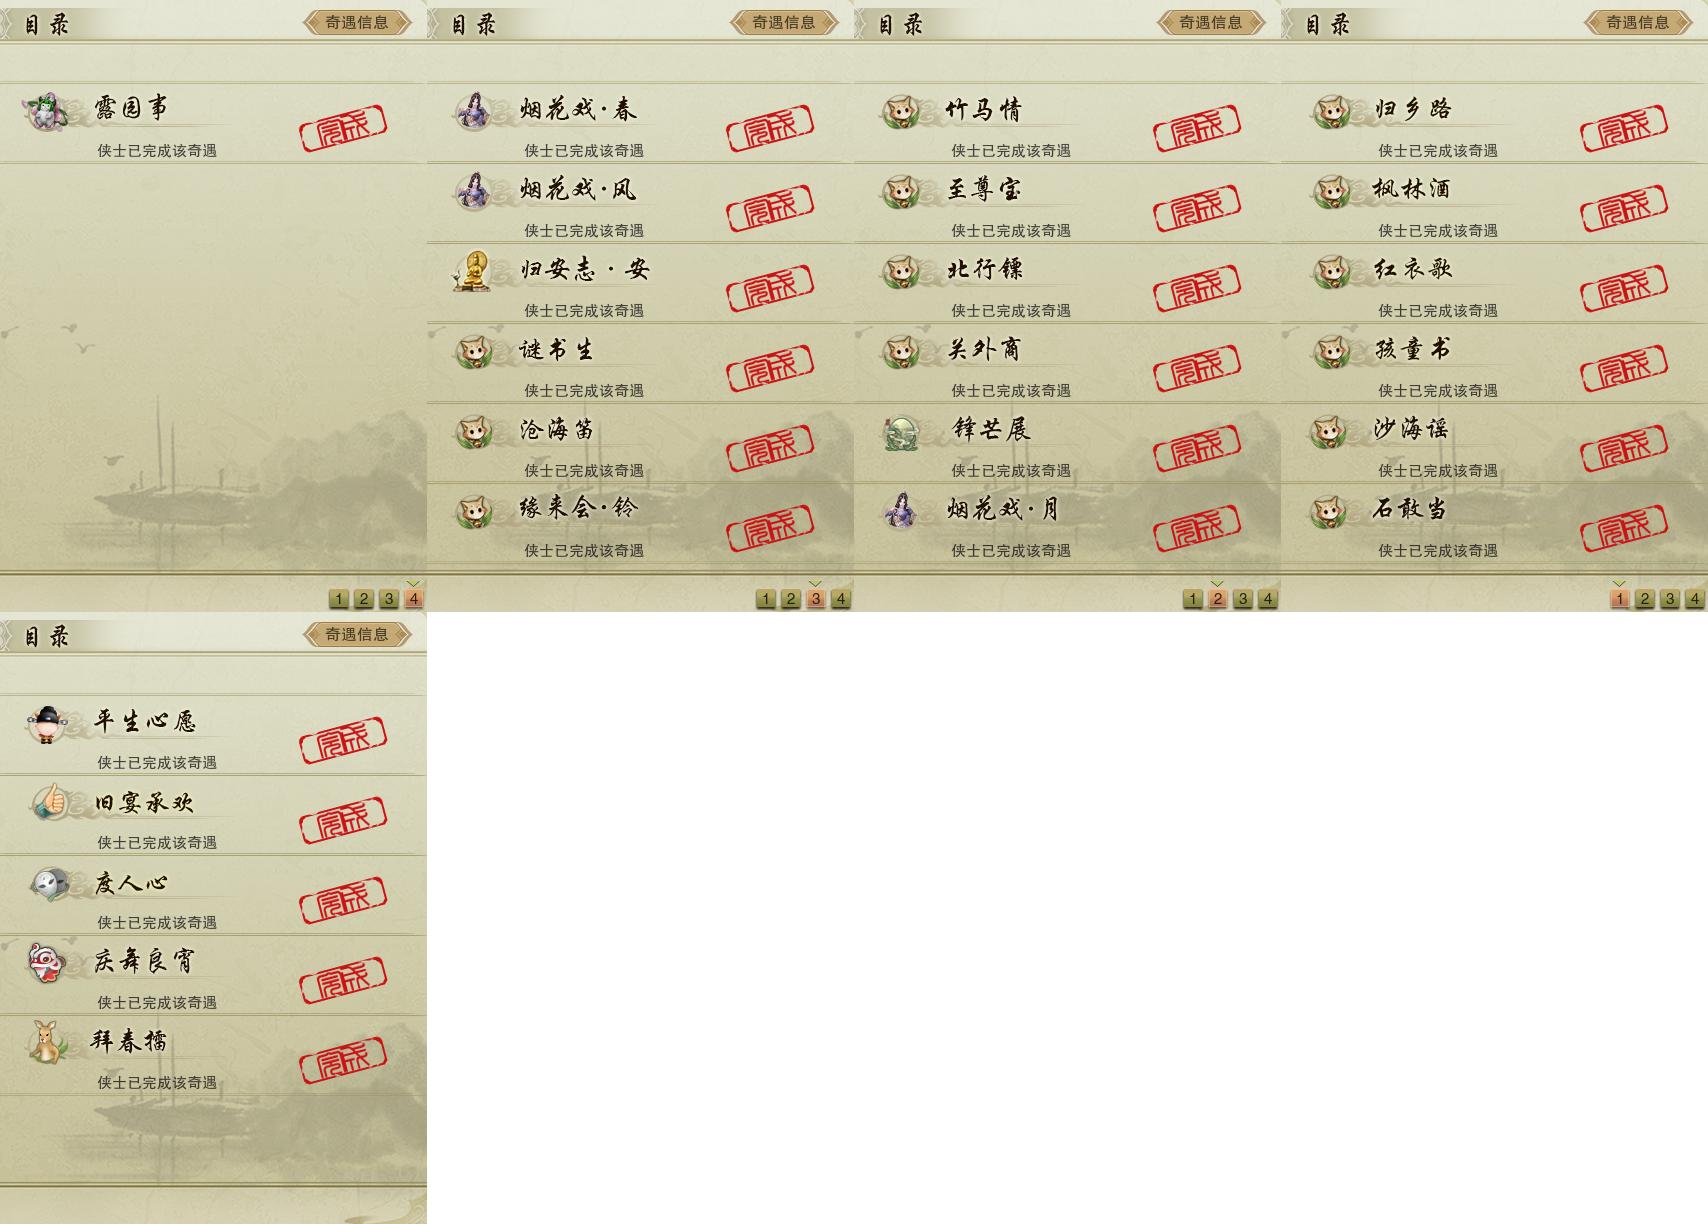Screen dimensions: 1708x1224
Task: Open the 锋芒展 green jade icon
Action: point(902,432)
